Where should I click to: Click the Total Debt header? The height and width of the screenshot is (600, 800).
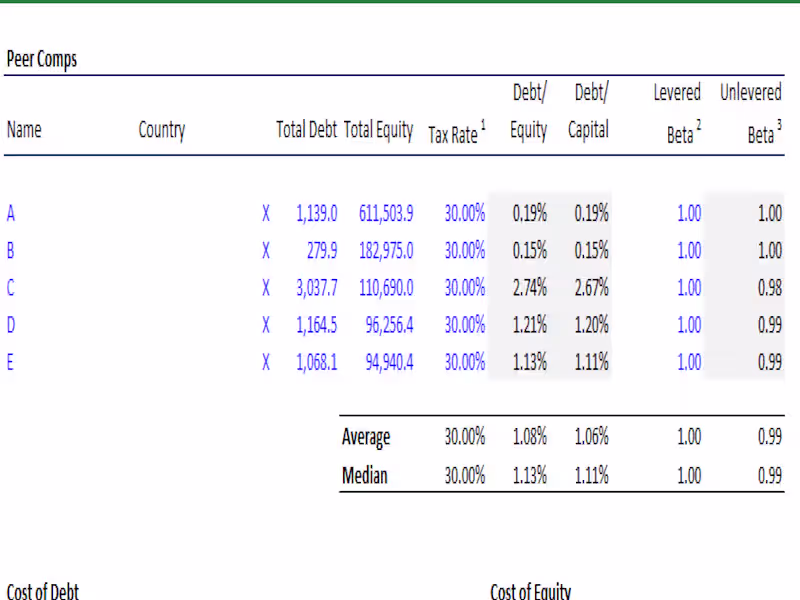306,129
